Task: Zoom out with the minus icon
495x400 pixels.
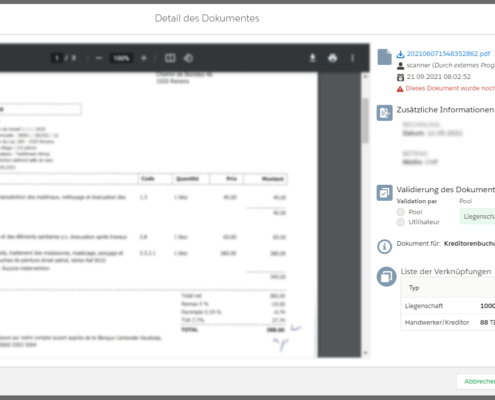Action: 99,58
